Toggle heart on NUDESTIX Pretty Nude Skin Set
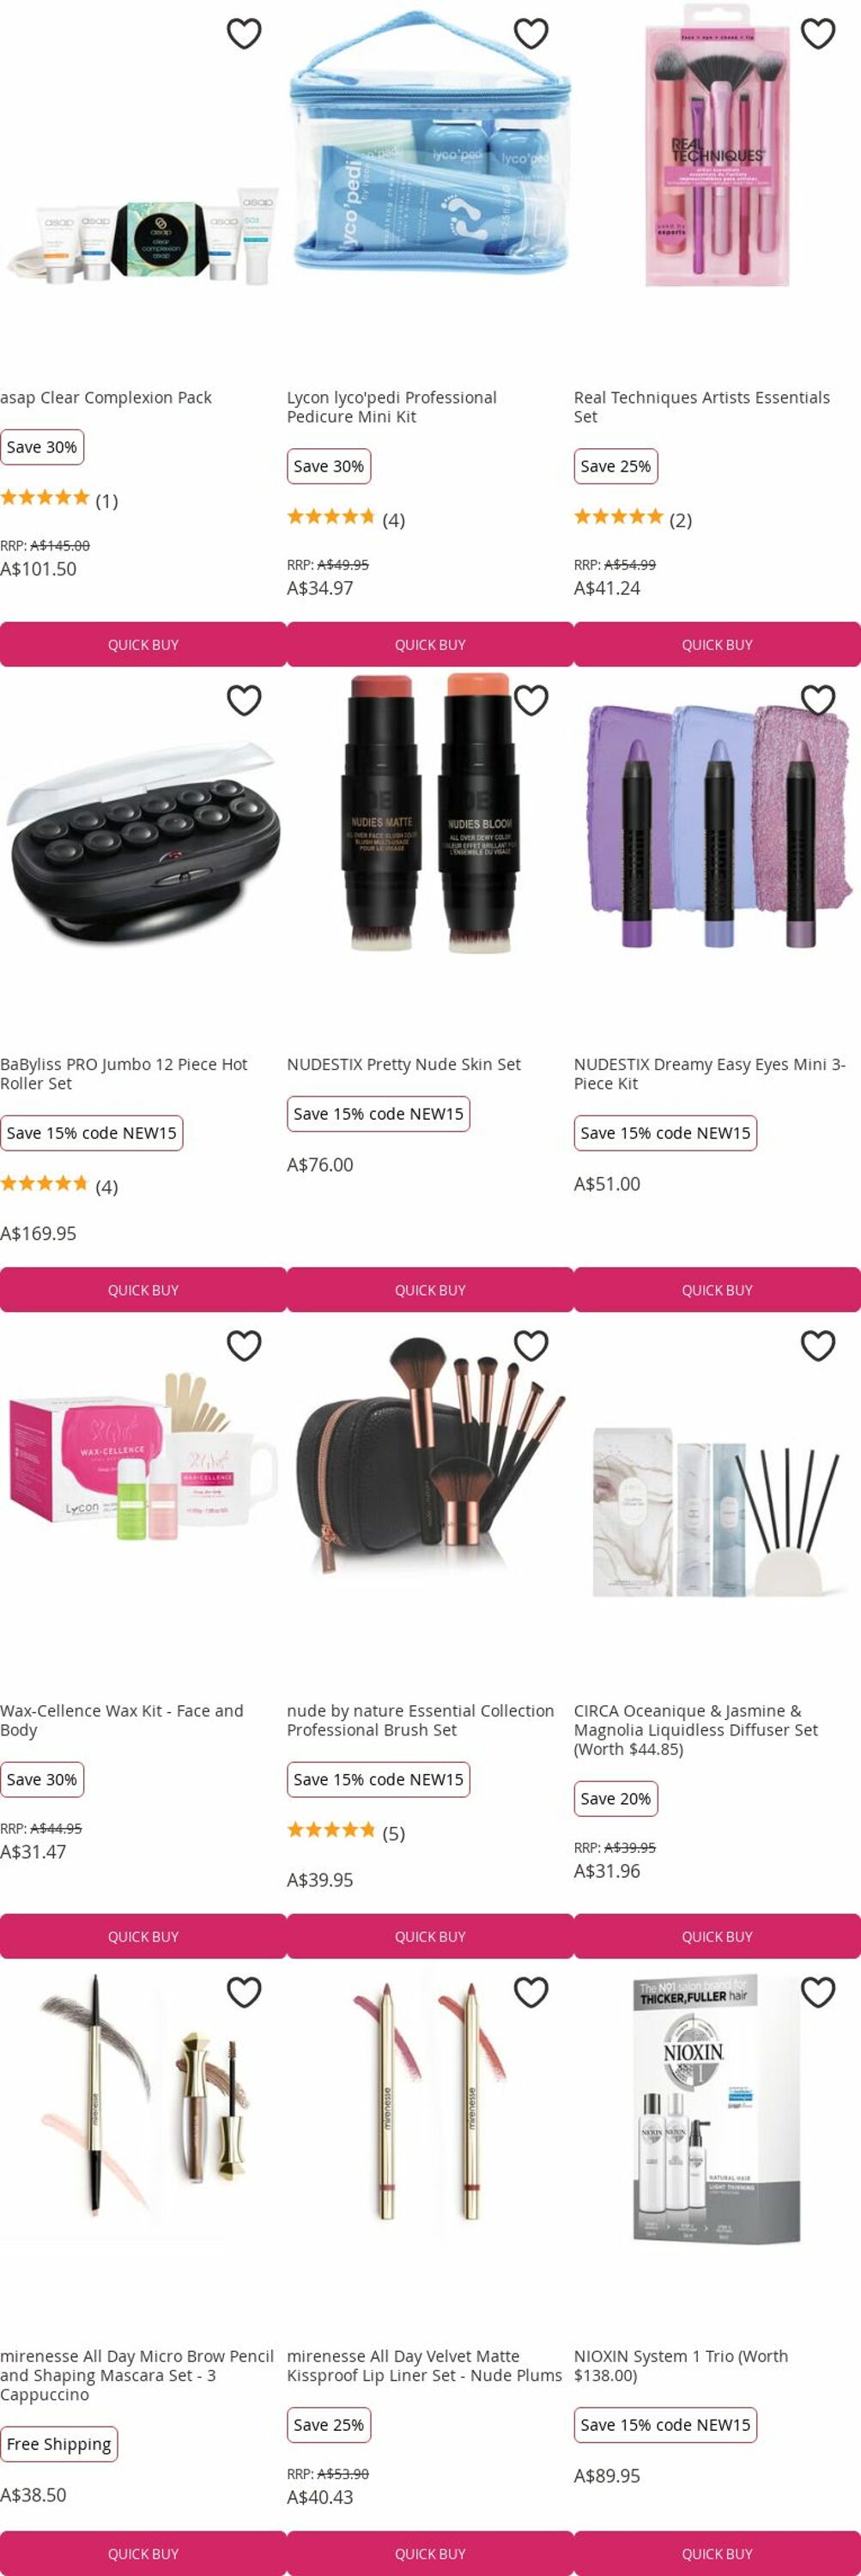Screen dimensions: 861x2576 click(531, 700)
